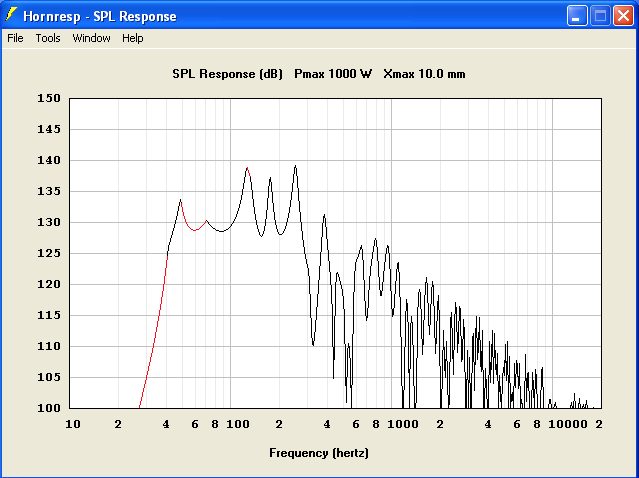Click the 10 hertz axis label
The image size is (639, 478).
73,425
